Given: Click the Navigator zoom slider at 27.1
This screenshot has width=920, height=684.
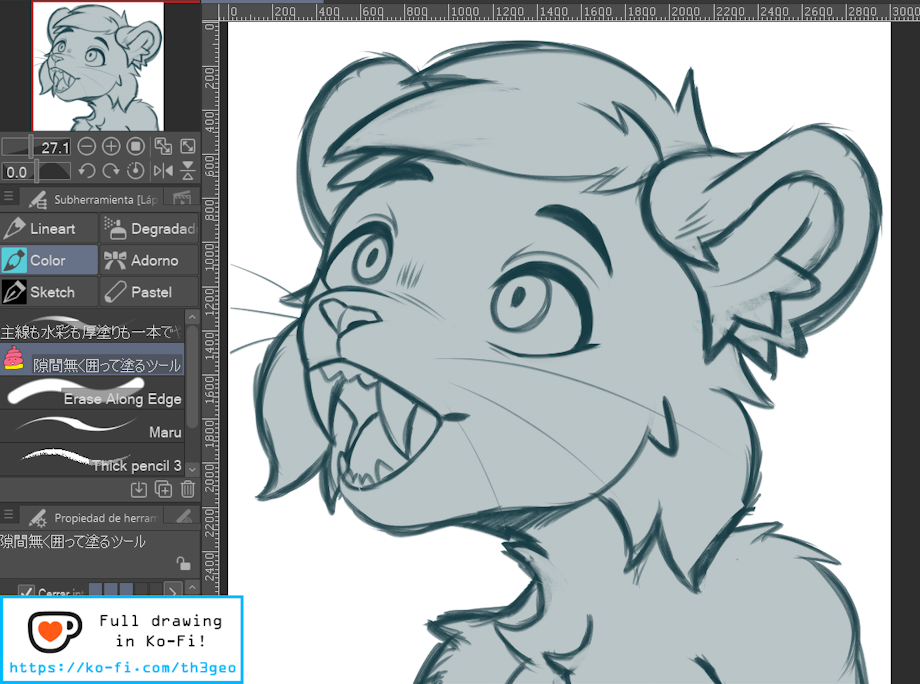Looking at the screenshot, I should [x=35, y=147].
